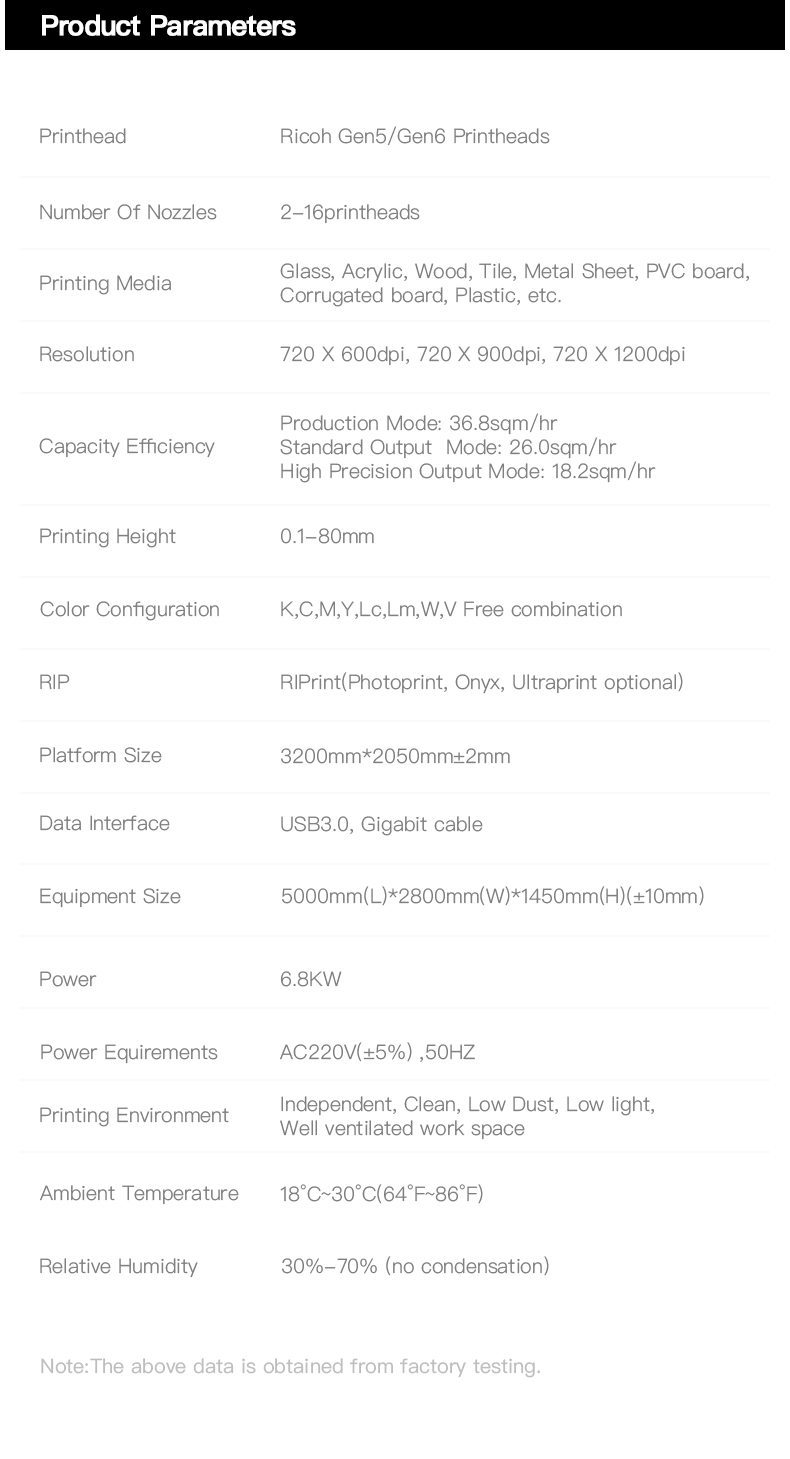Click the Platform Size value 3200mm*2050mm
Screen dimensions: 790x1459
(395, 756)
